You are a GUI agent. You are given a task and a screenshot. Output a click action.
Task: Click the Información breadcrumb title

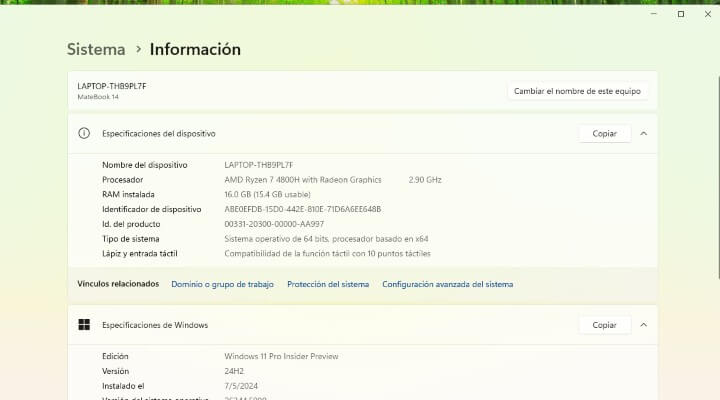click(x=195, y=49)
